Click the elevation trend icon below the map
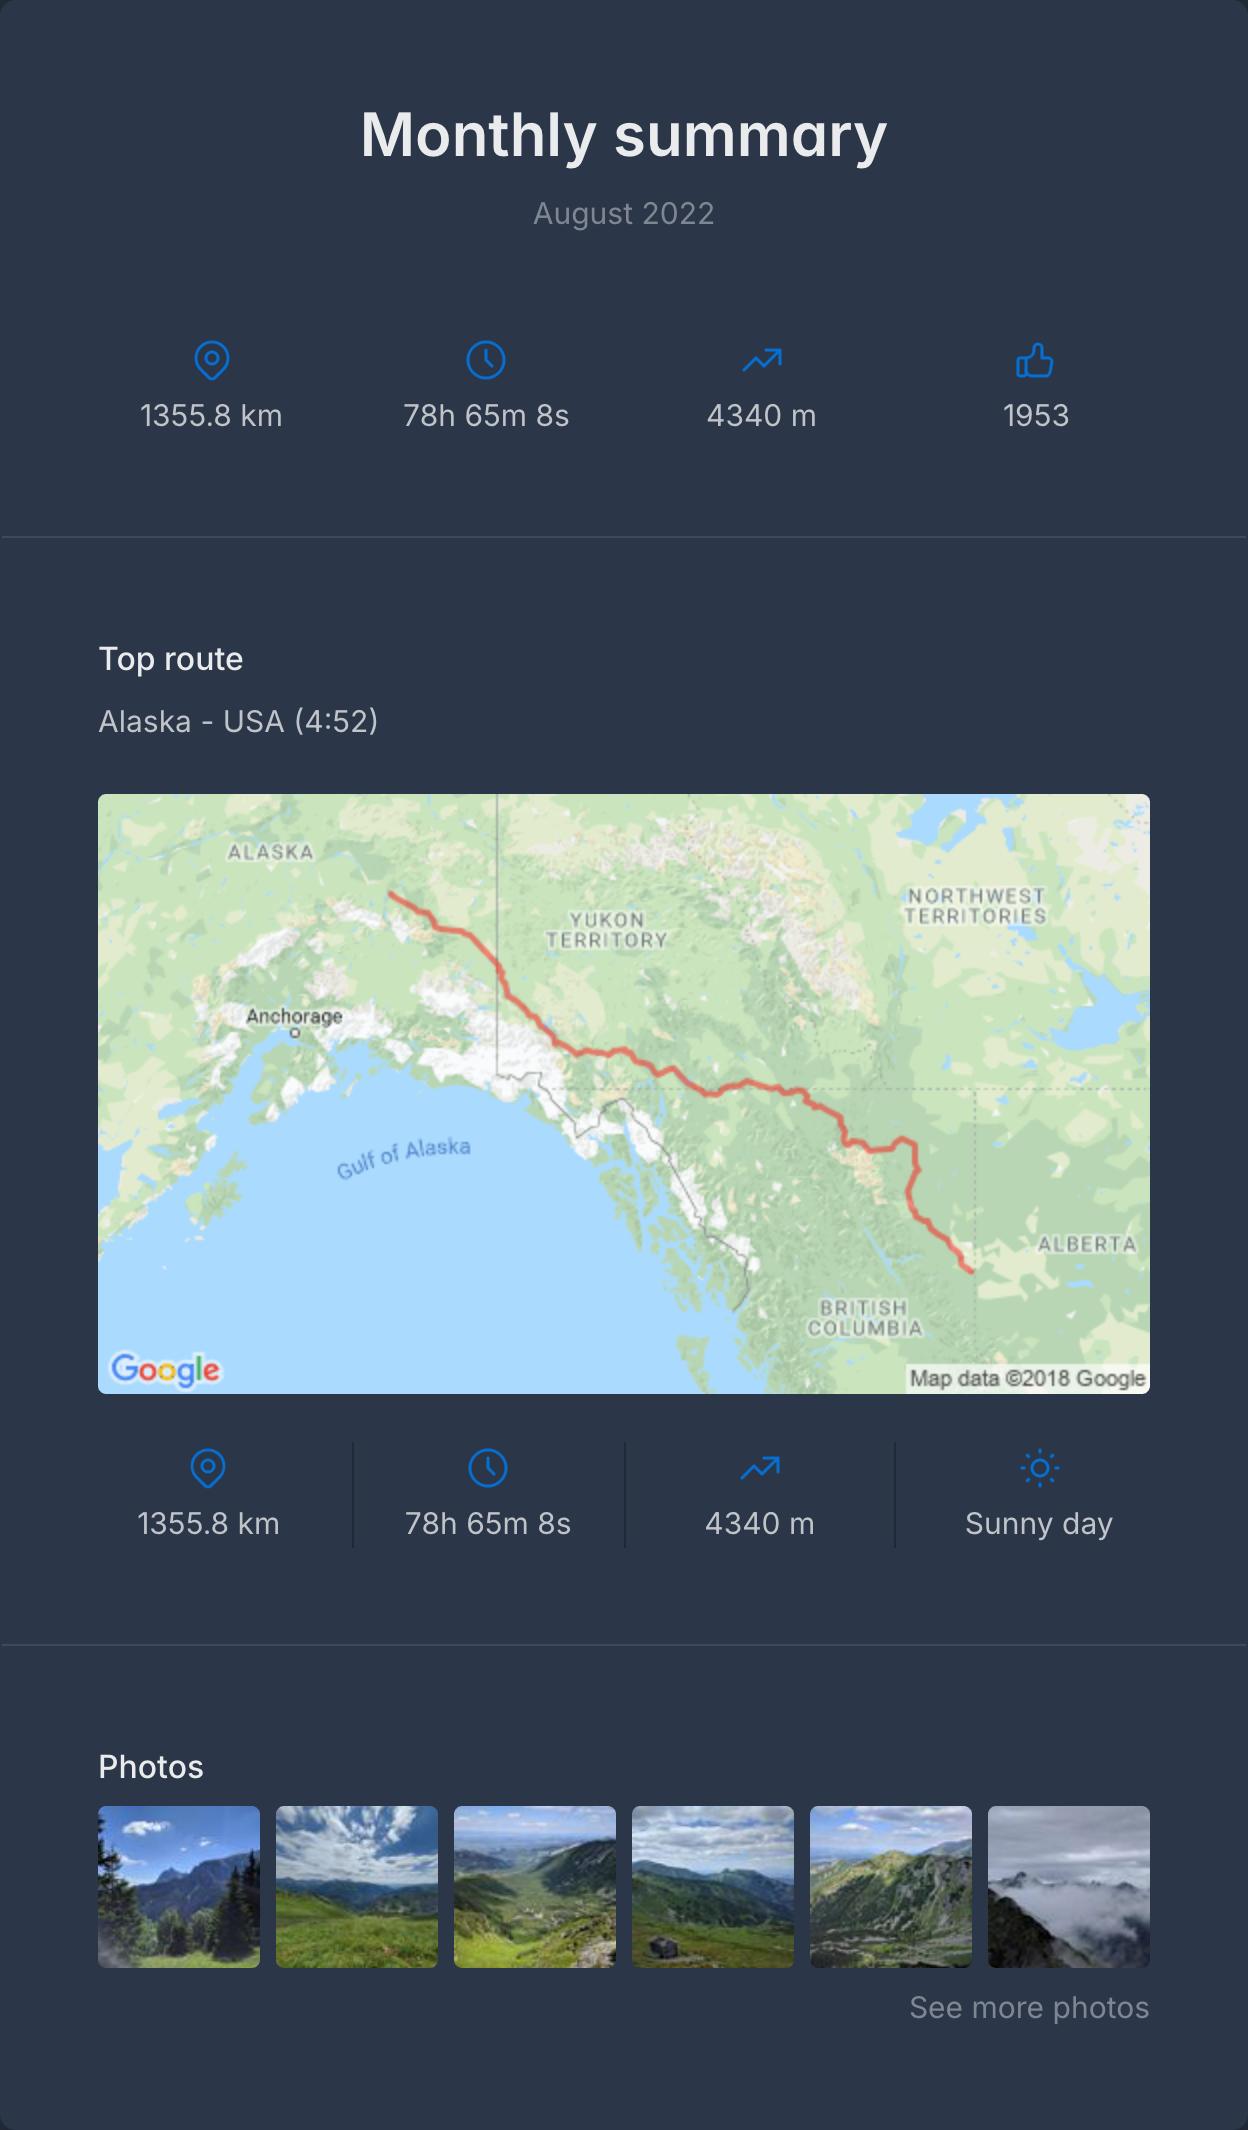 coord(760,1468)
